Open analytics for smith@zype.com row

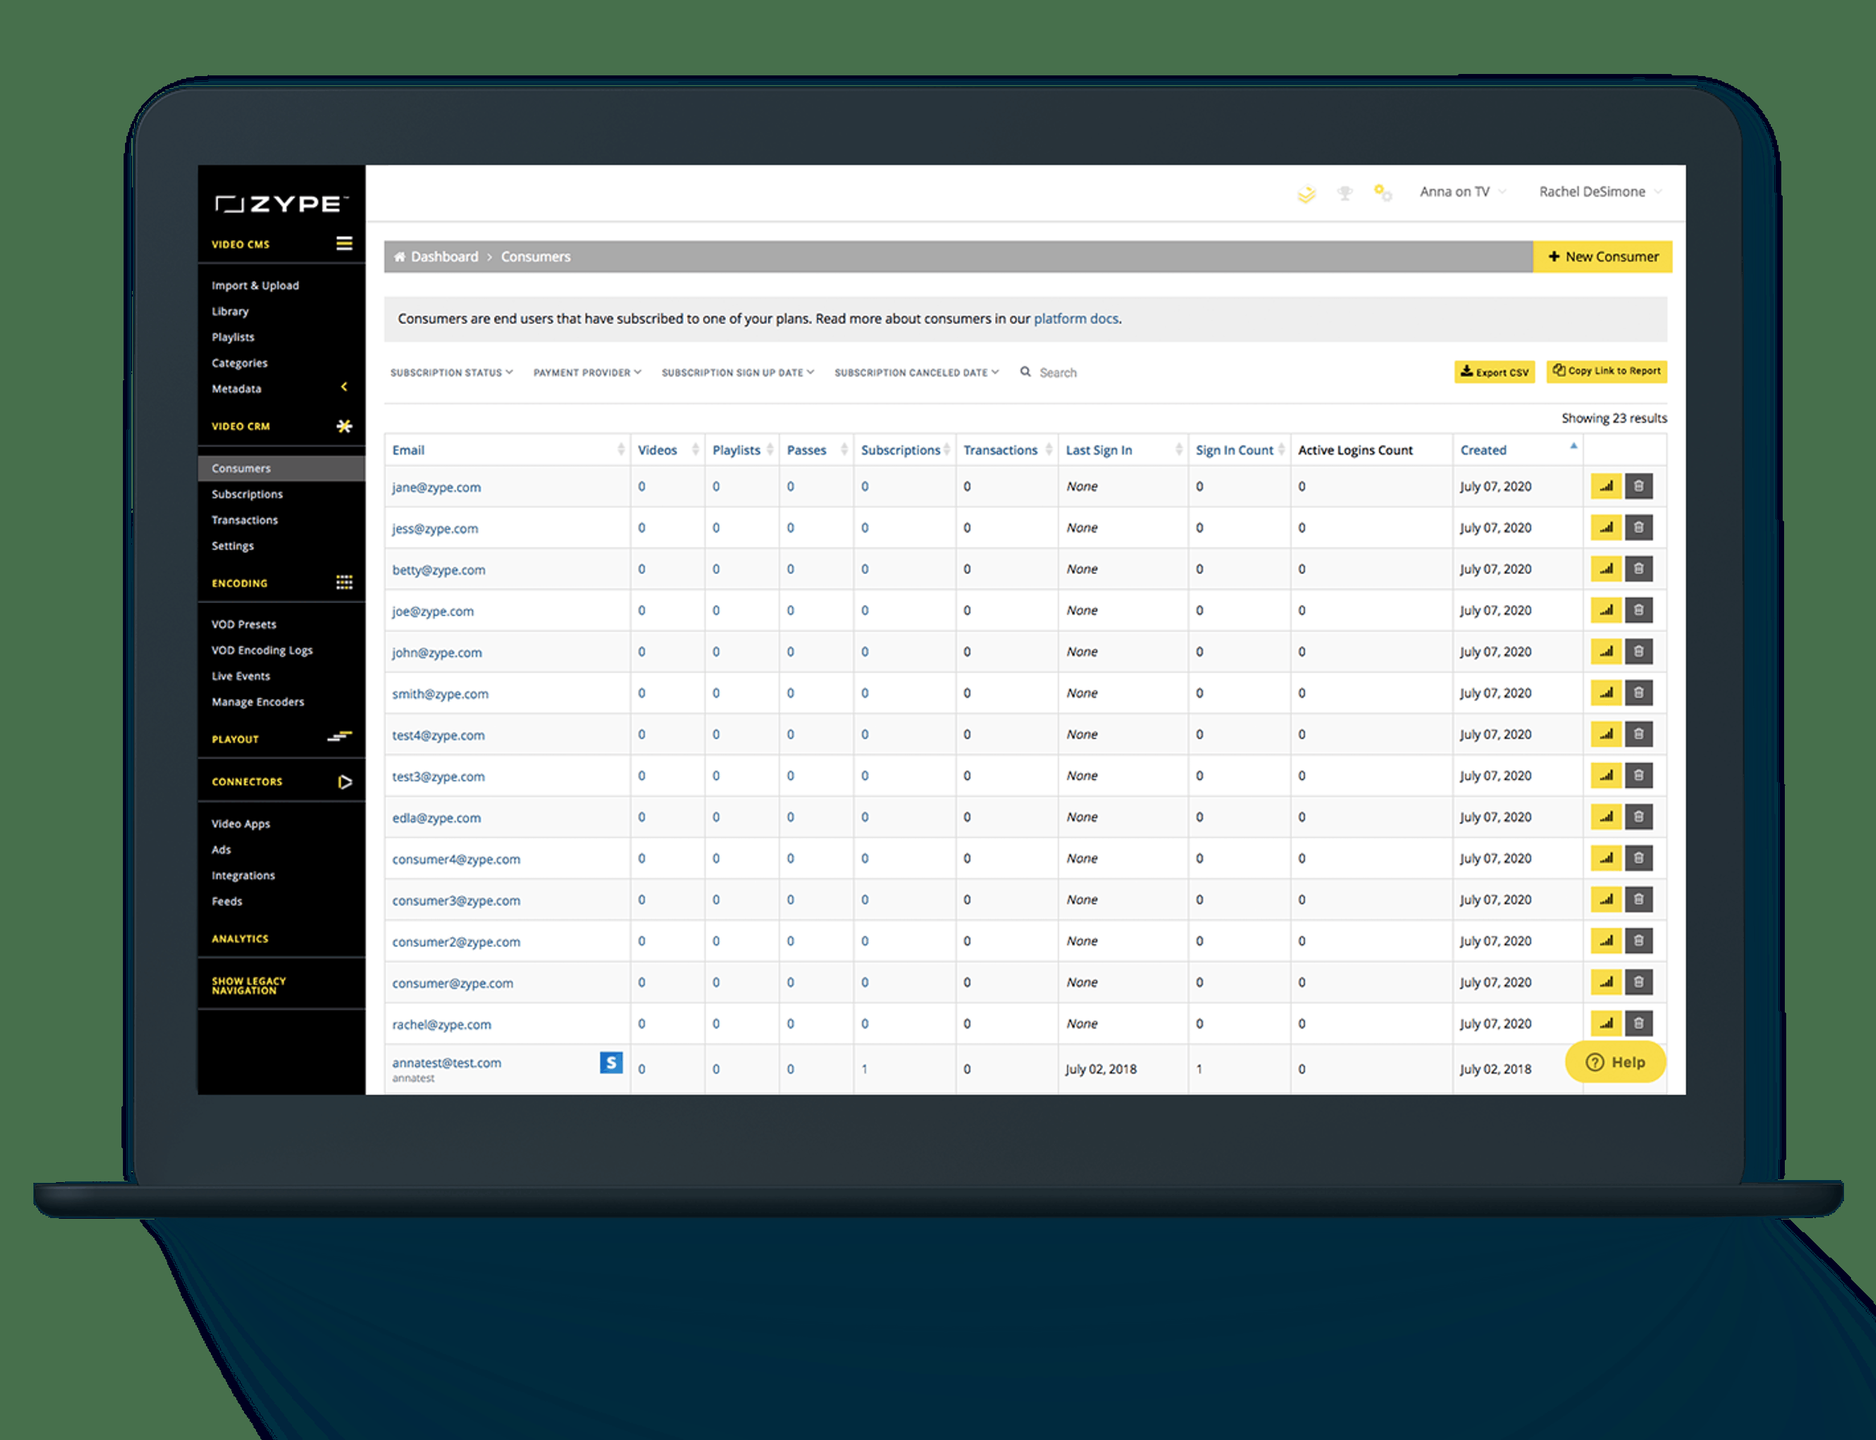tap(1606, 693)
